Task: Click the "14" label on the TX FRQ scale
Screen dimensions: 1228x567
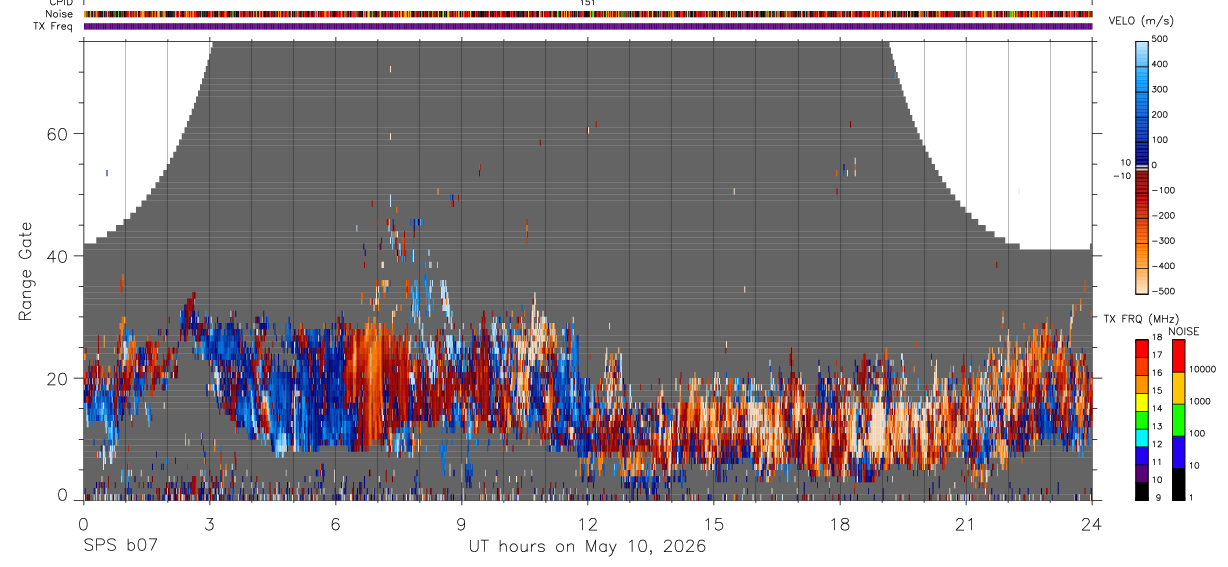Action: pyautogui.click(x=1159, y=408)
